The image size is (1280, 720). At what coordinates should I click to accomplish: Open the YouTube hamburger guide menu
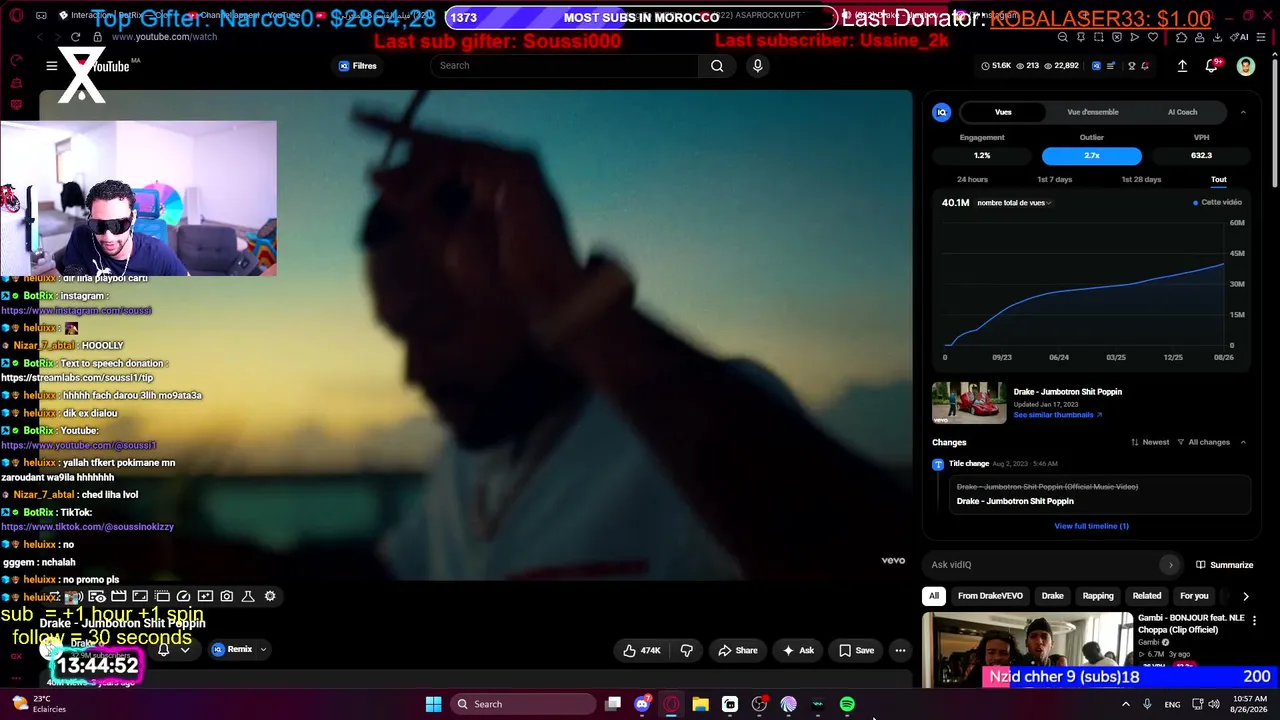tap(52, 66)
